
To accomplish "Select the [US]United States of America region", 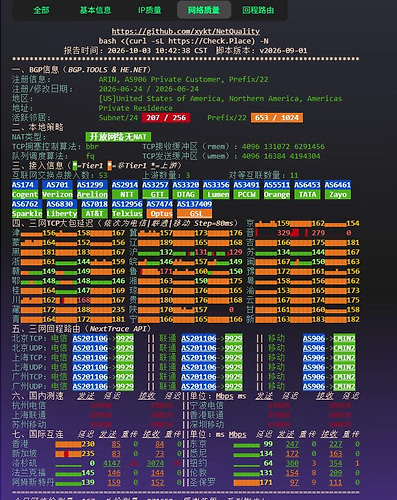I will [x=220, y=99].
